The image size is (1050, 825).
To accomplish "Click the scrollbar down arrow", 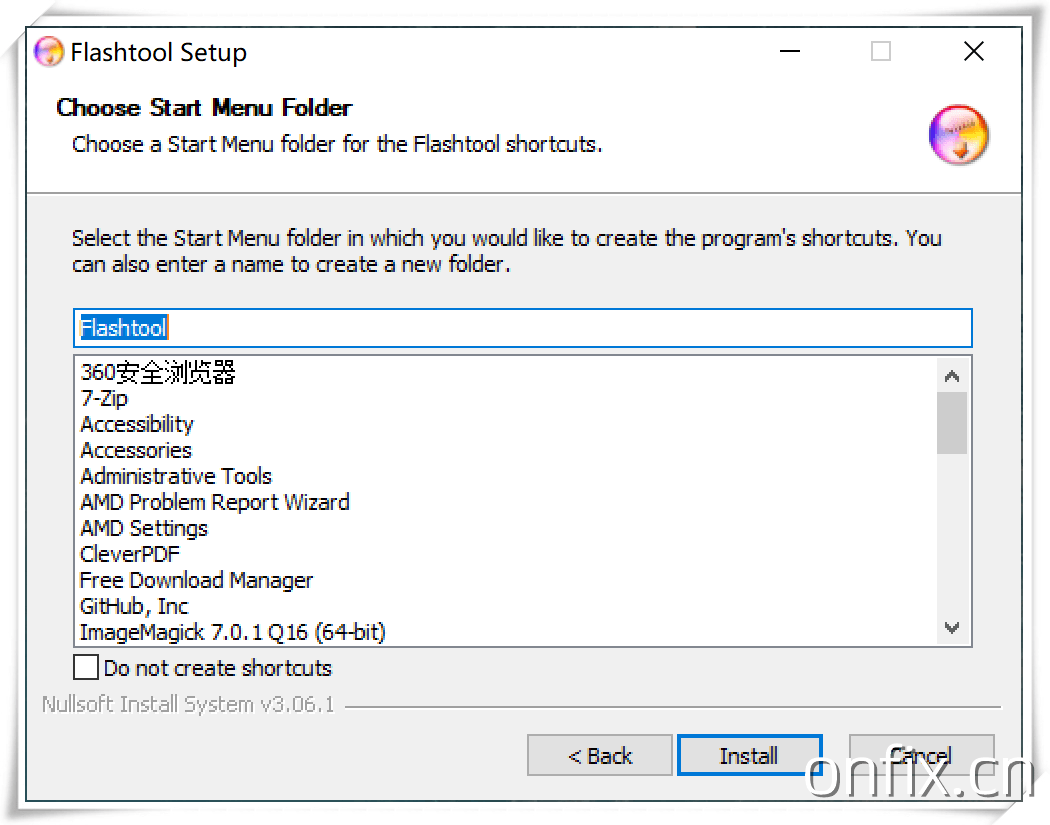I will [952, 629].
